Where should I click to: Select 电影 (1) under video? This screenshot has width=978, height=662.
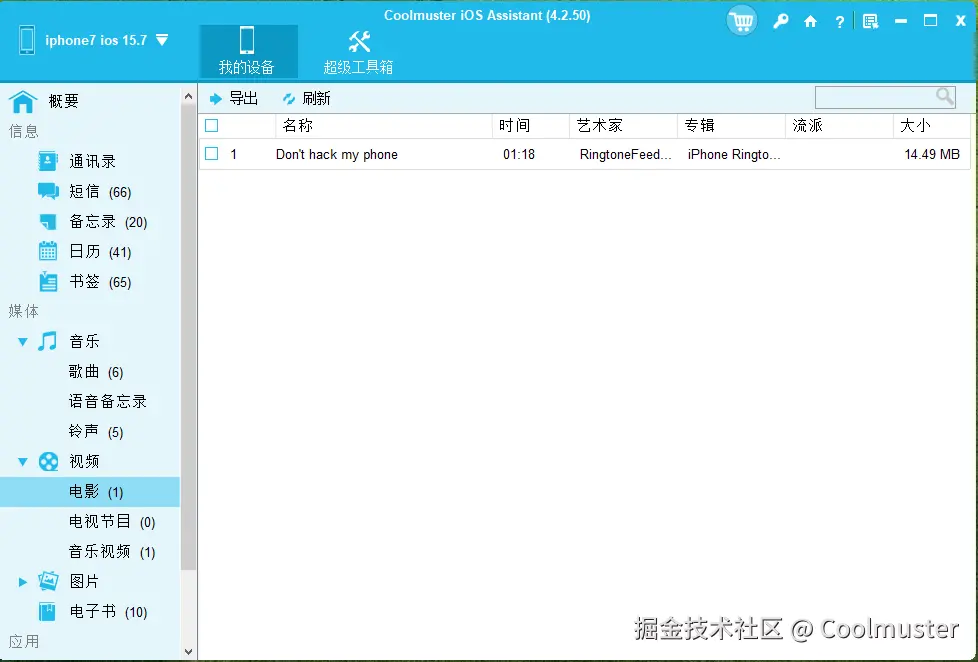tap(90, 492)
